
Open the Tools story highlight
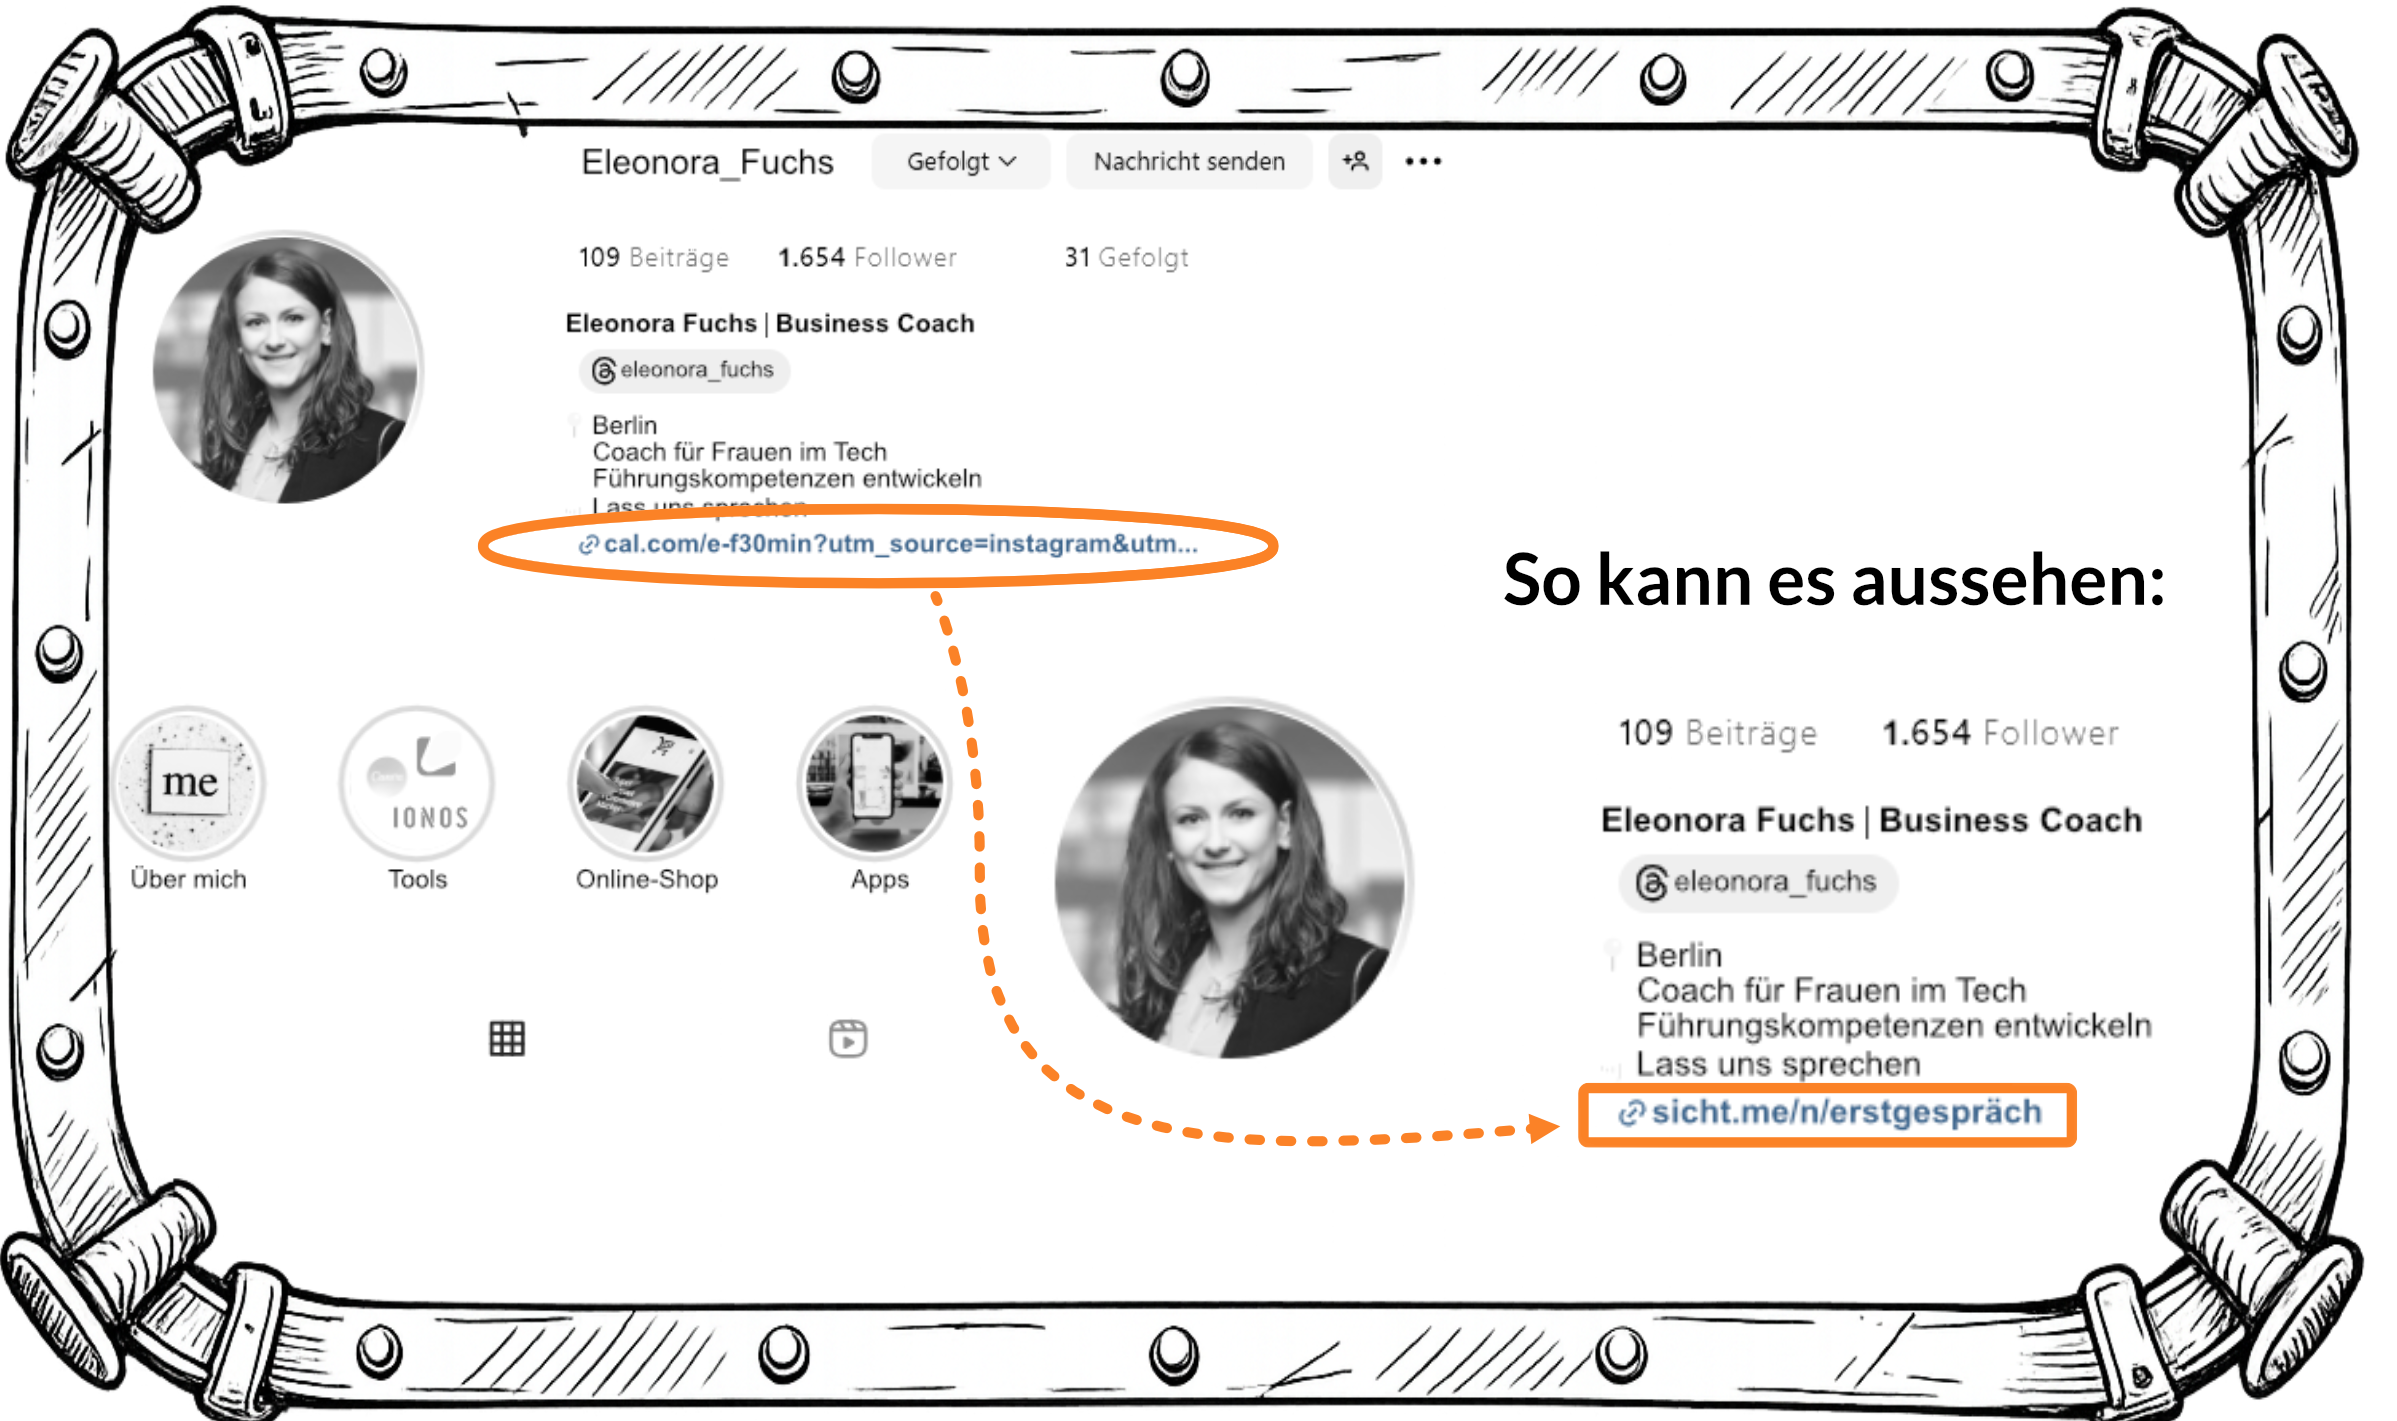(417, 783)
